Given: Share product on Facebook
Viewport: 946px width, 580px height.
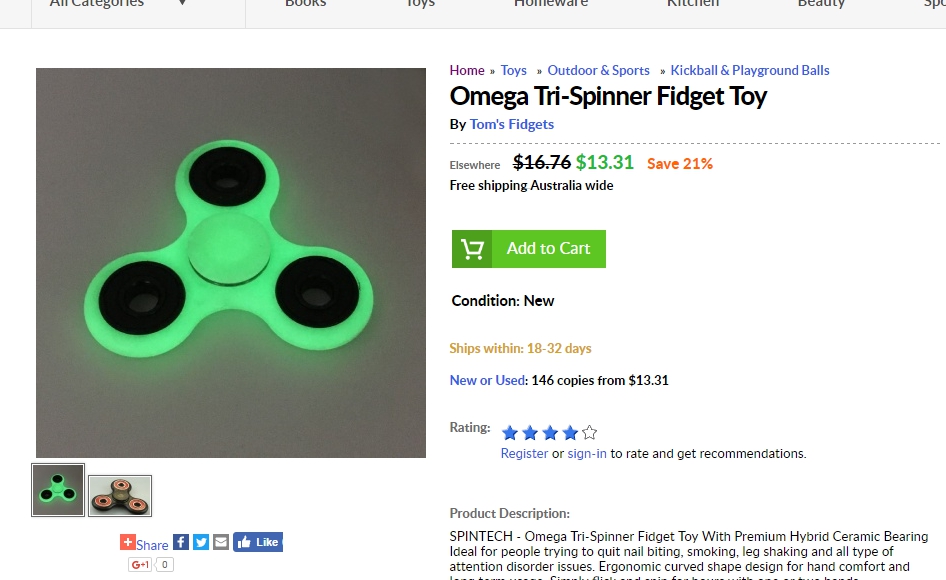Looking at the screenshot, I should pos(181,542).
